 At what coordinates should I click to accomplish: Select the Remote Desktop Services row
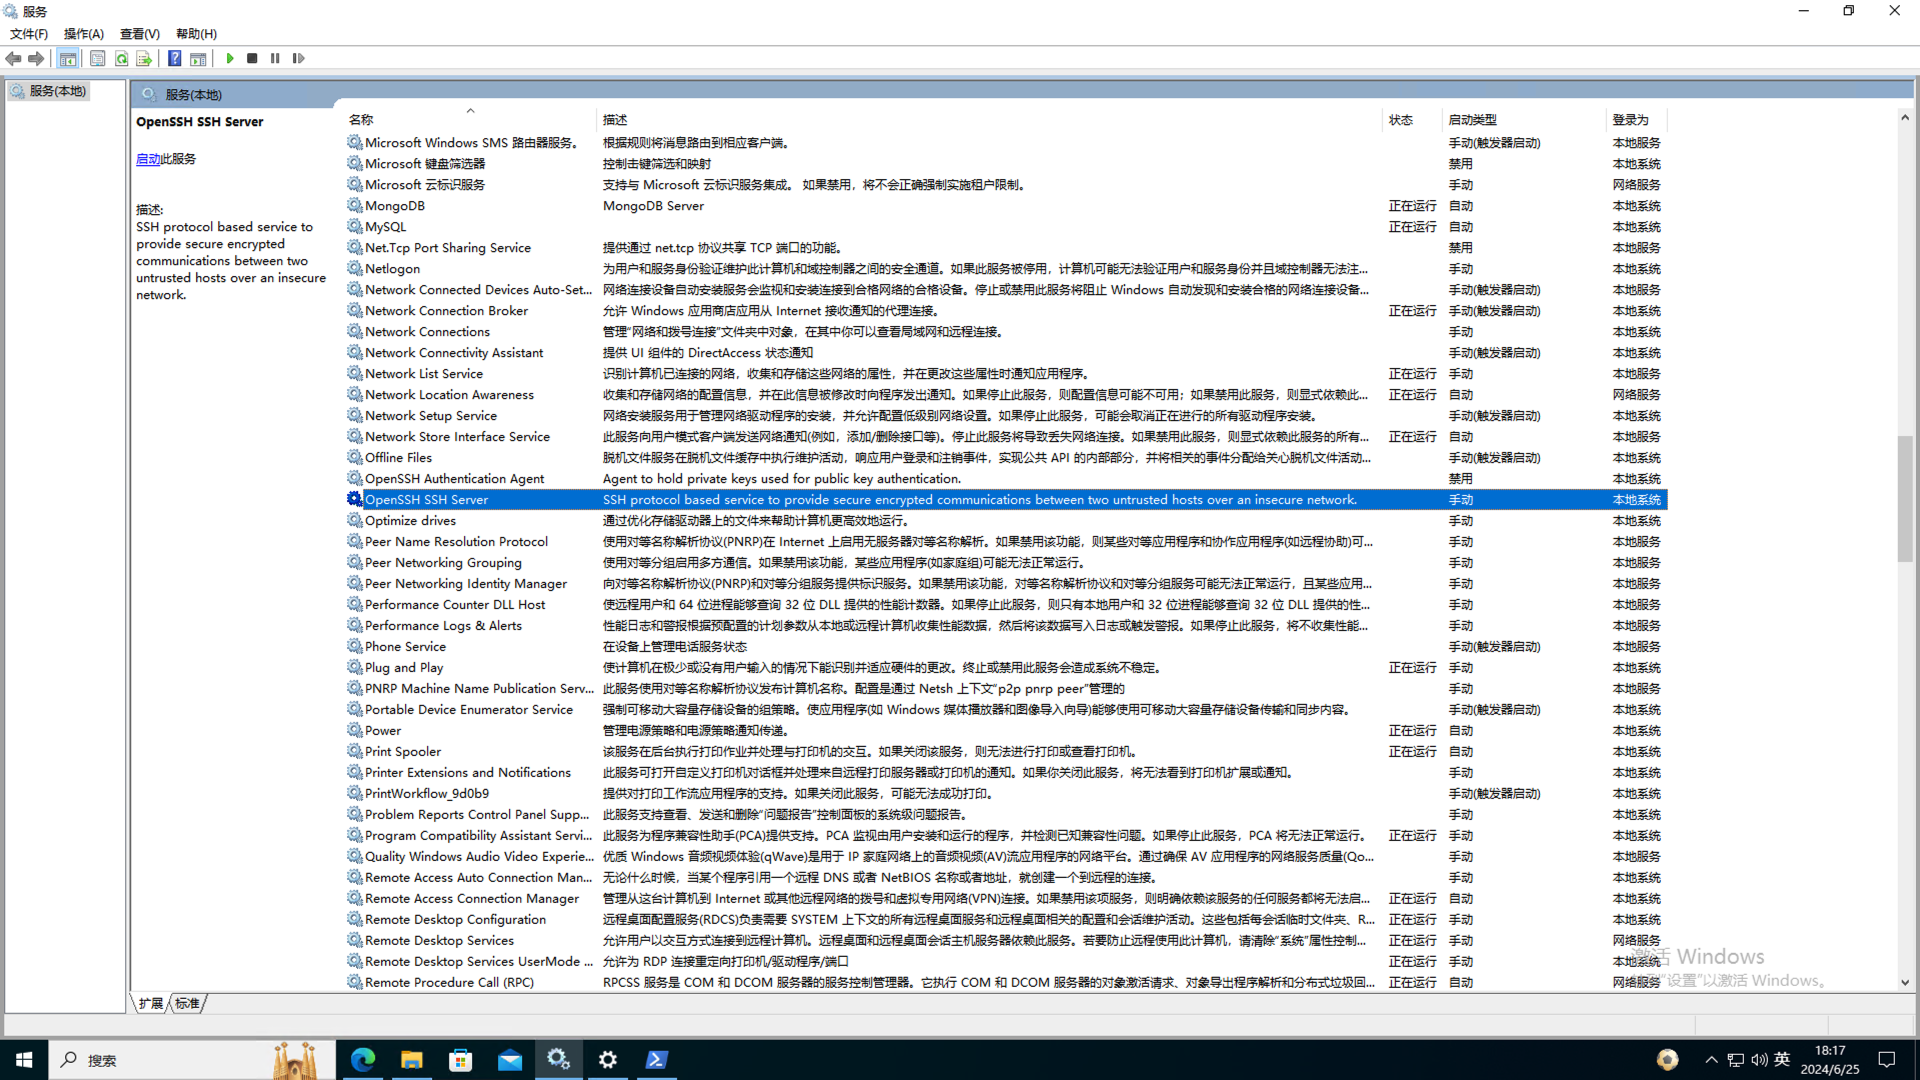[1006, 941]
